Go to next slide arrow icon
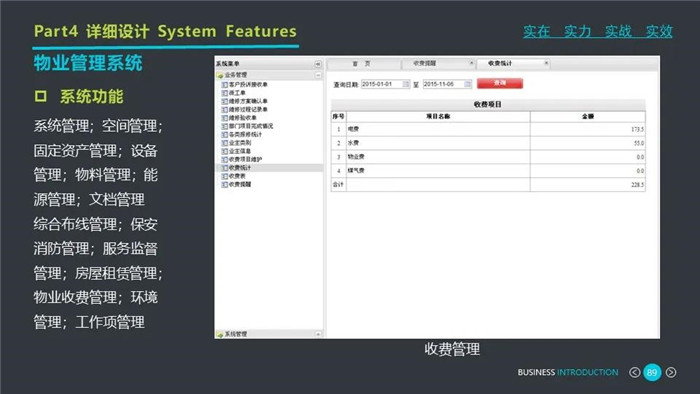Image resolution: width=700 pixels, height=394 pixels. [x=671, y=372]
